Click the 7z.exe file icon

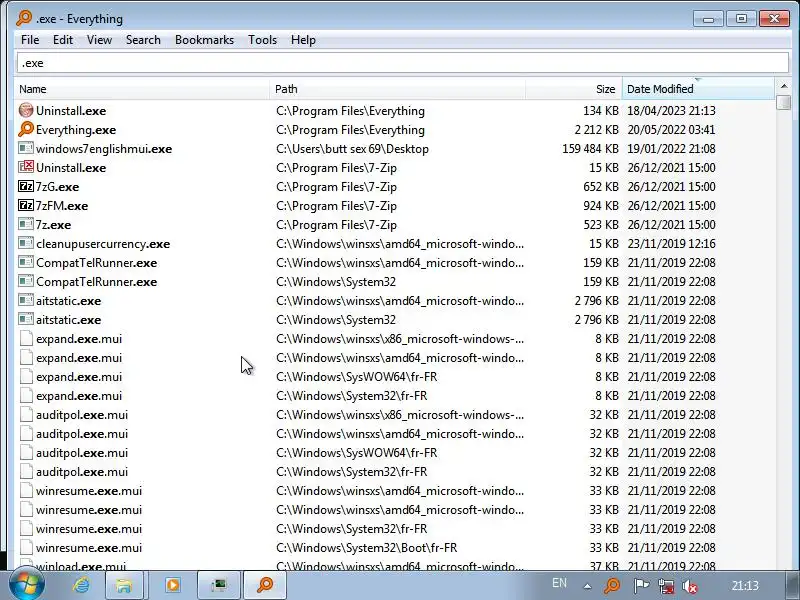coord(26,224)
